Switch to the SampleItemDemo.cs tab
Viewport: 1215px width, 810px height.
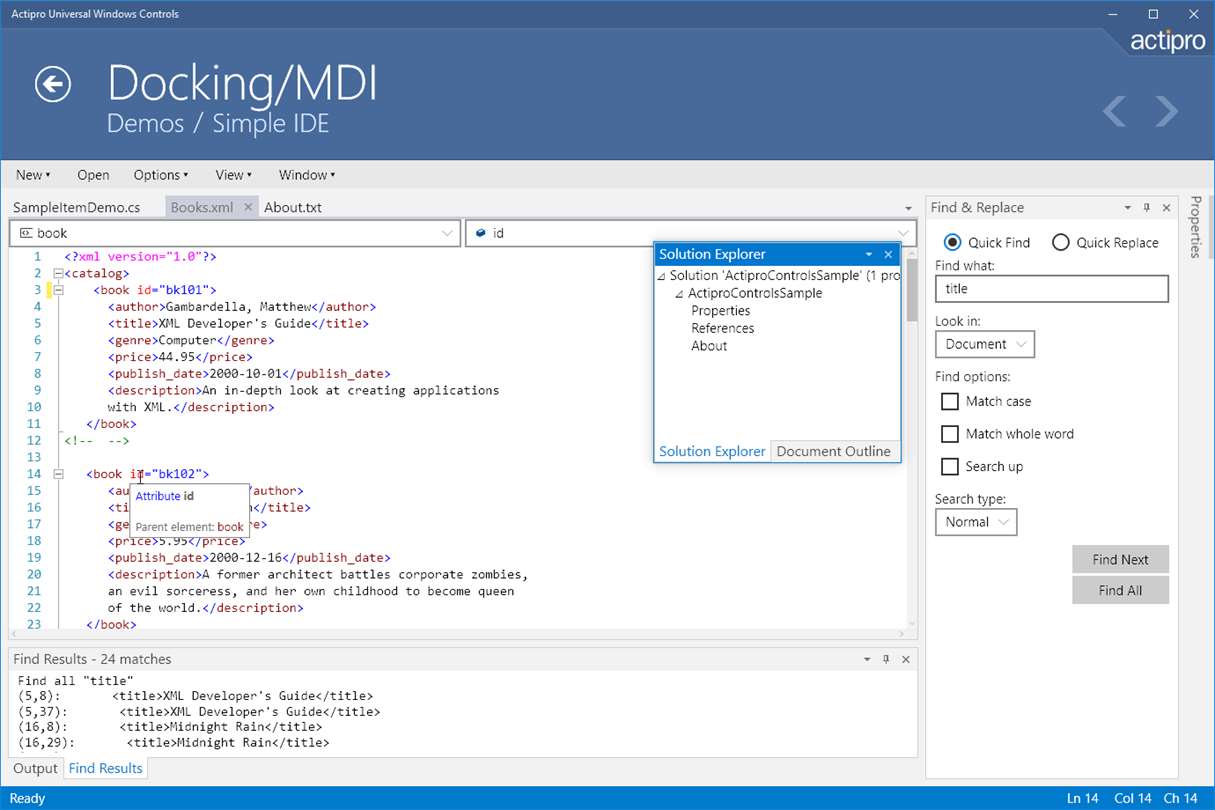coord(76,208)
